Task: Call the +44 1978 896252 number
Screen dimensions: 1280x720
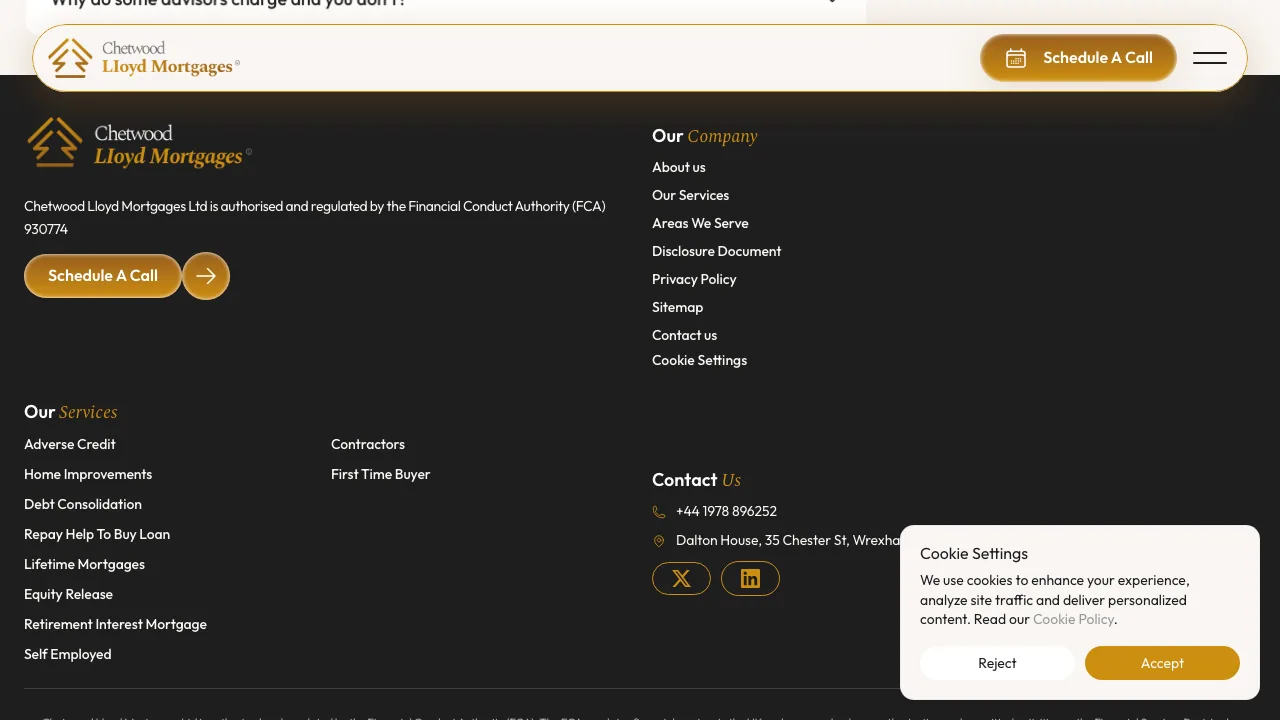Action: tap(726, 511)
